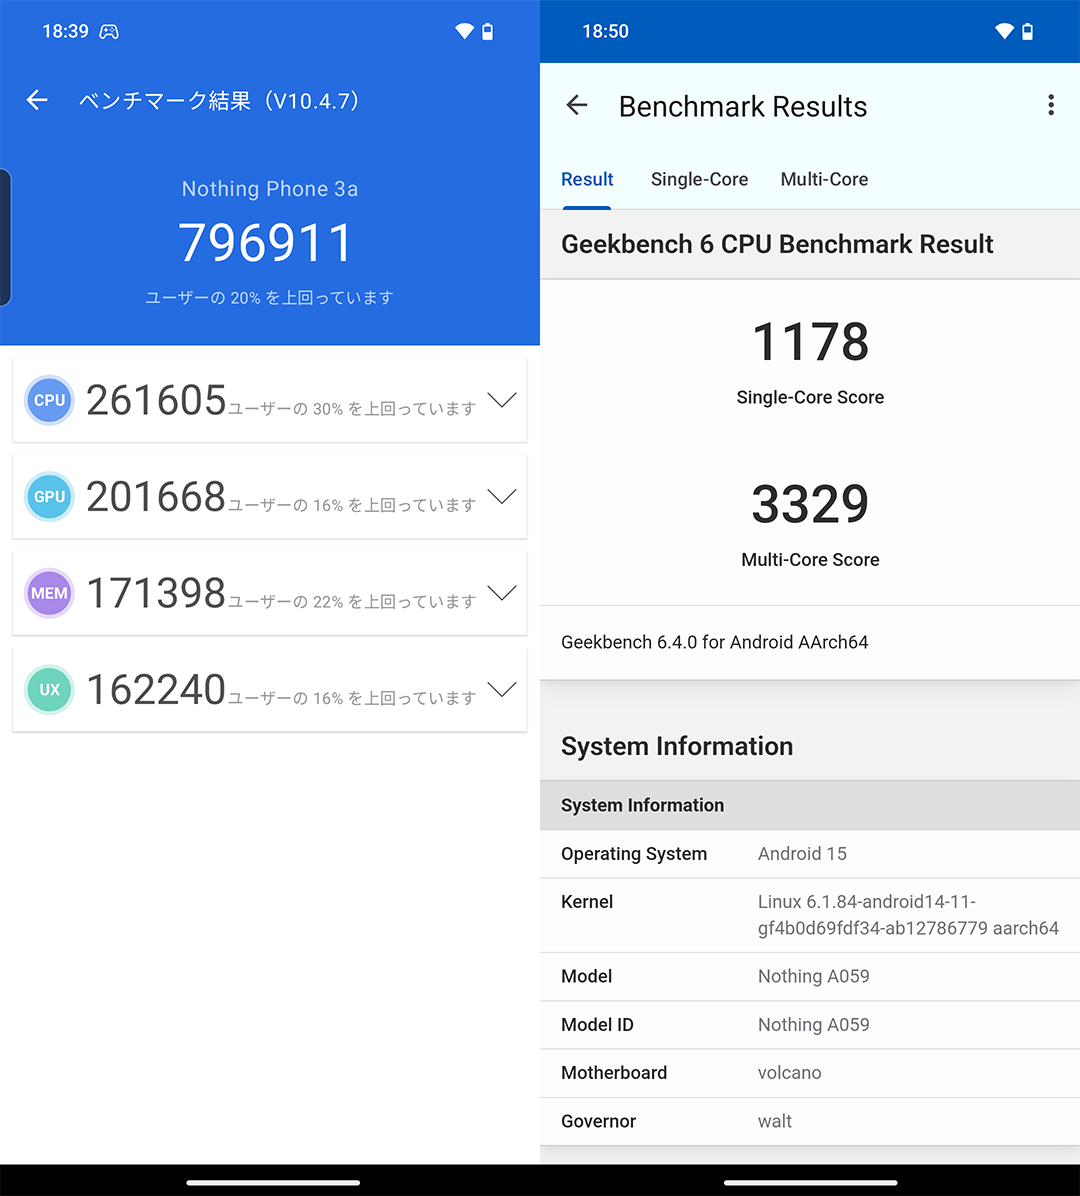Screen dimensions: 1080x1196
Task: Tap the back arrow beside Benchmark Results
Action: (577, 105)
